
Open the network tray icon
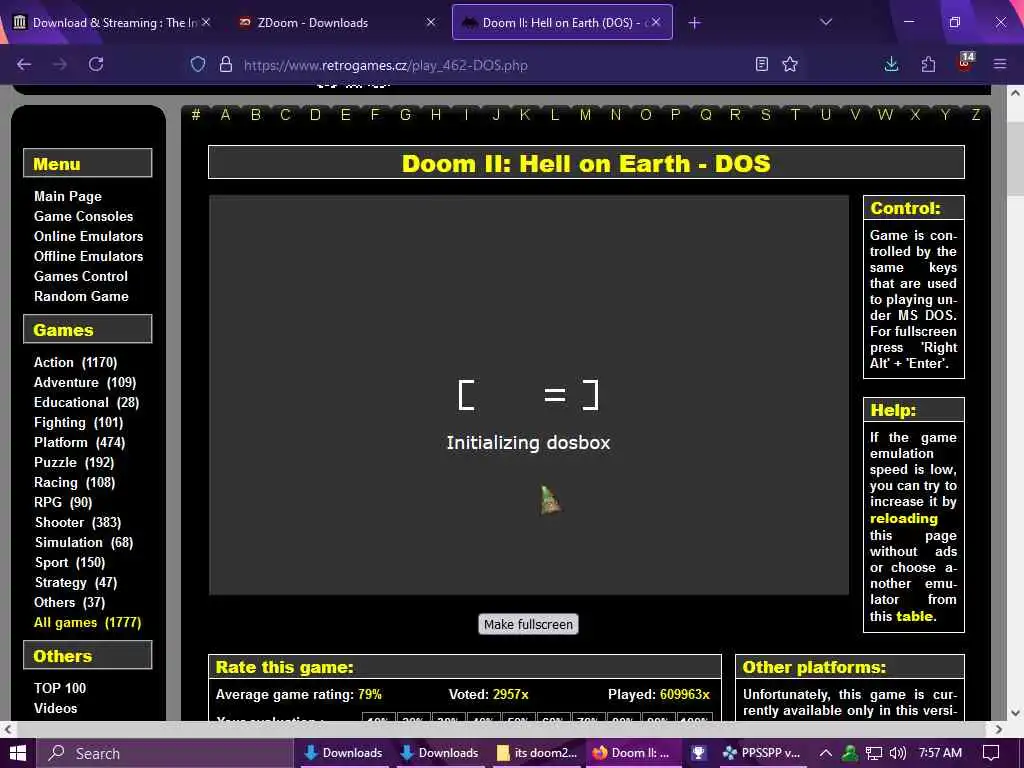(873, 753)
